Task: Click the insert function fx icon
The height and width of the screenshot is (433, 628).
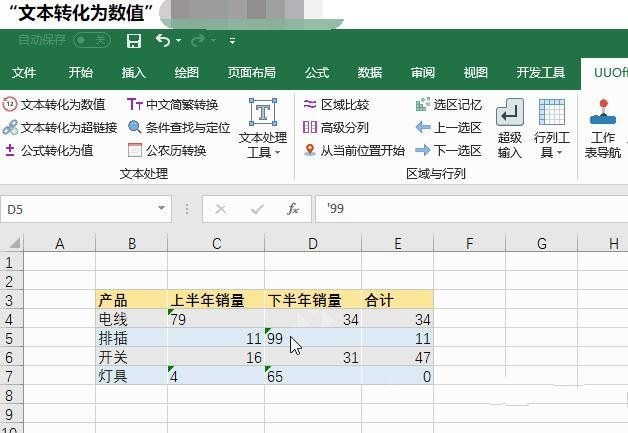Action: 293,209
